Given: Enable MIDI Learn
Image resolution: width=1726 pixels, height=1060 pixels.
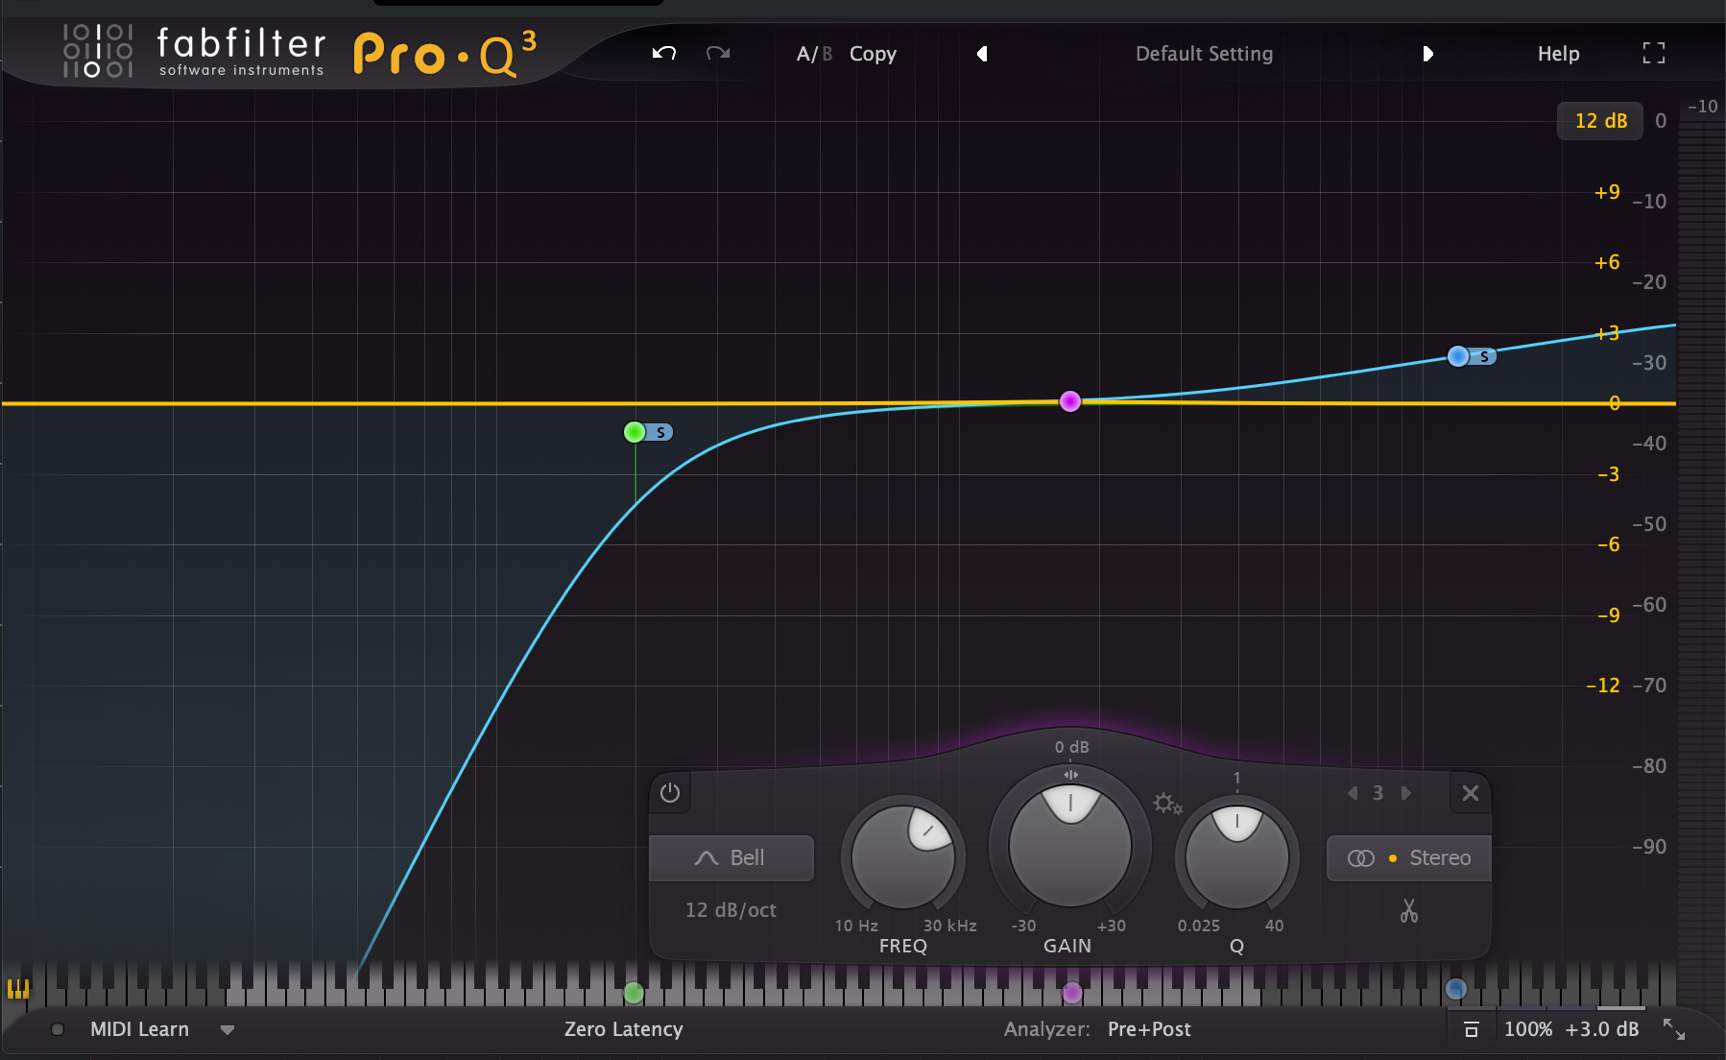Looking at the screenshot, I should point(139,1029).
